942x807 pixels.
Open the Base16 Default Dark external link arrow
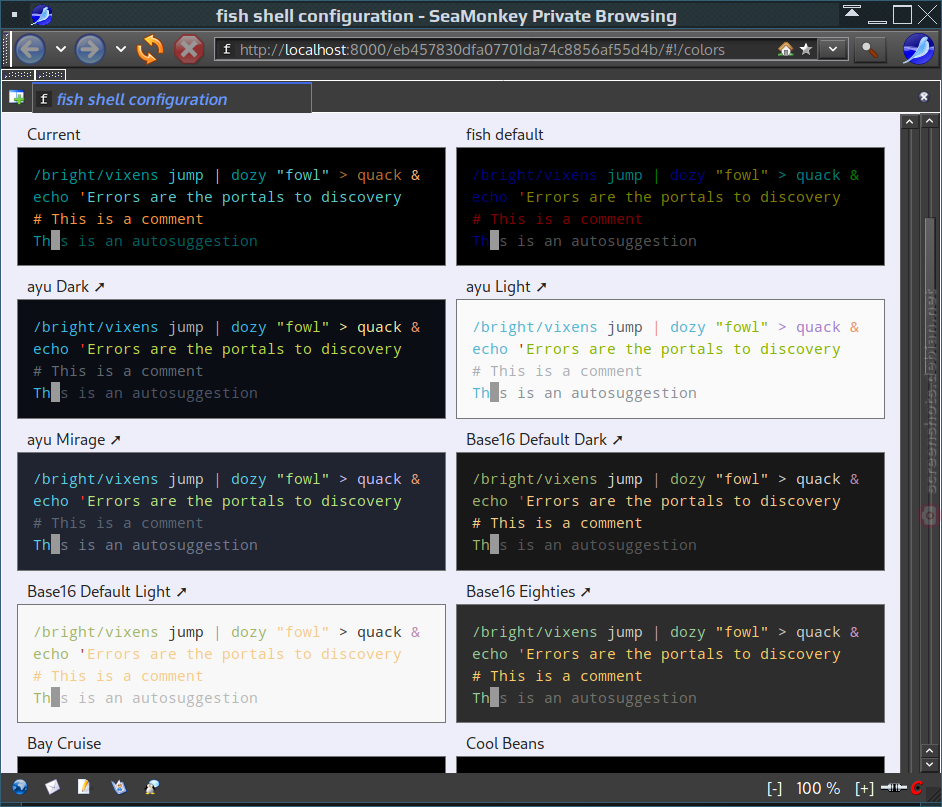[x=618, y=440]
